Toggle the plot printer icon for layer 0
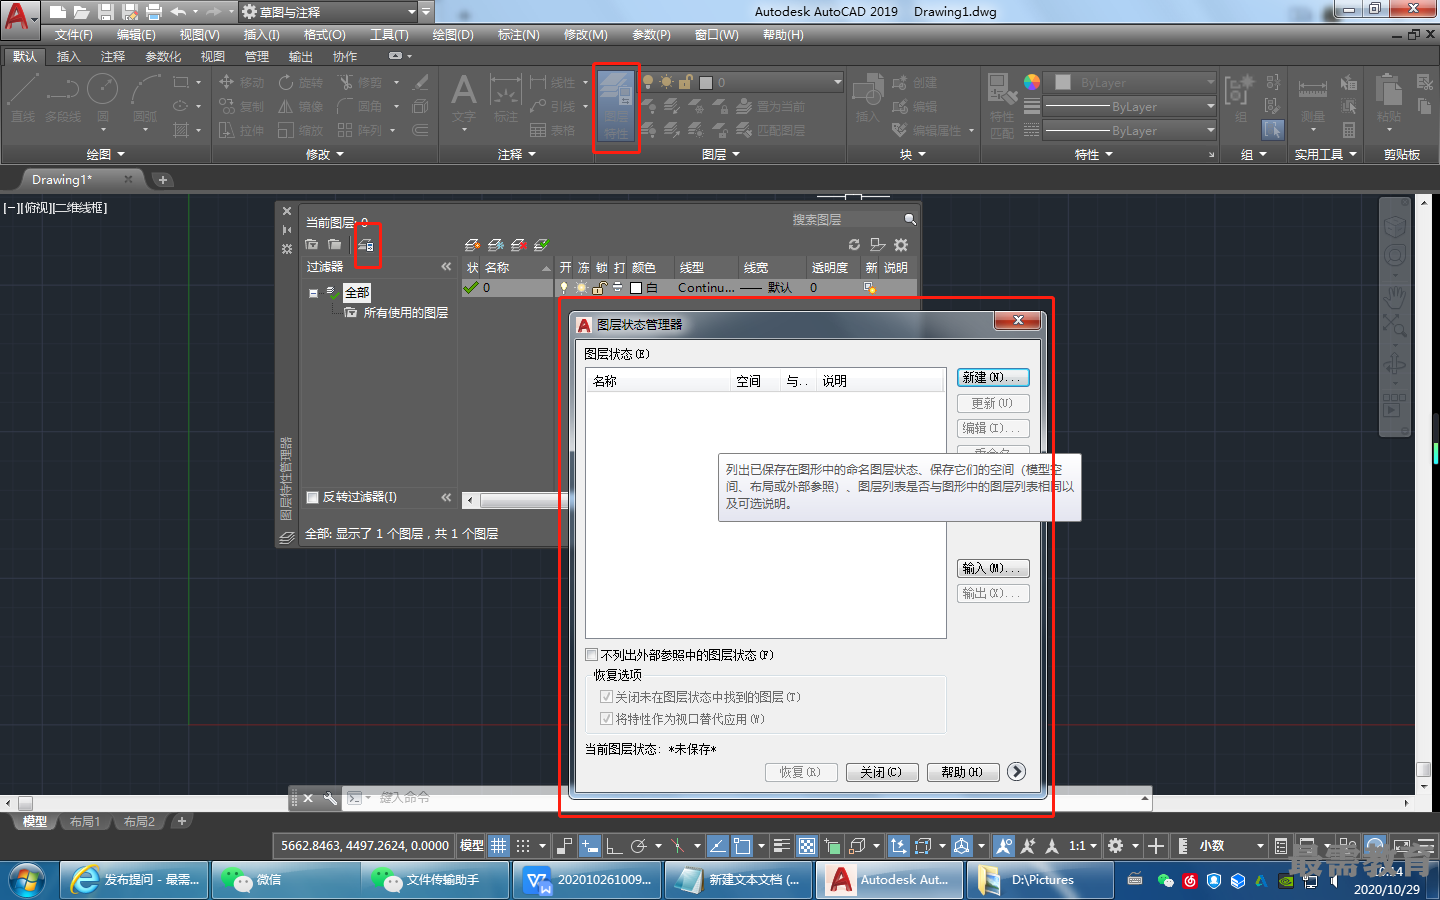Viewport: 1440px width, 900px height. 618,288
